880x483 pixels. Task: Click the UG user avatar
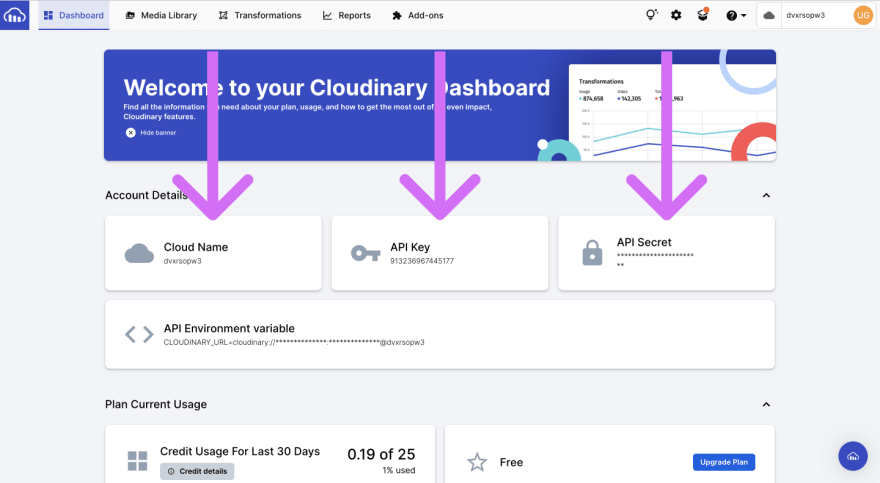(x=863, y=15)
